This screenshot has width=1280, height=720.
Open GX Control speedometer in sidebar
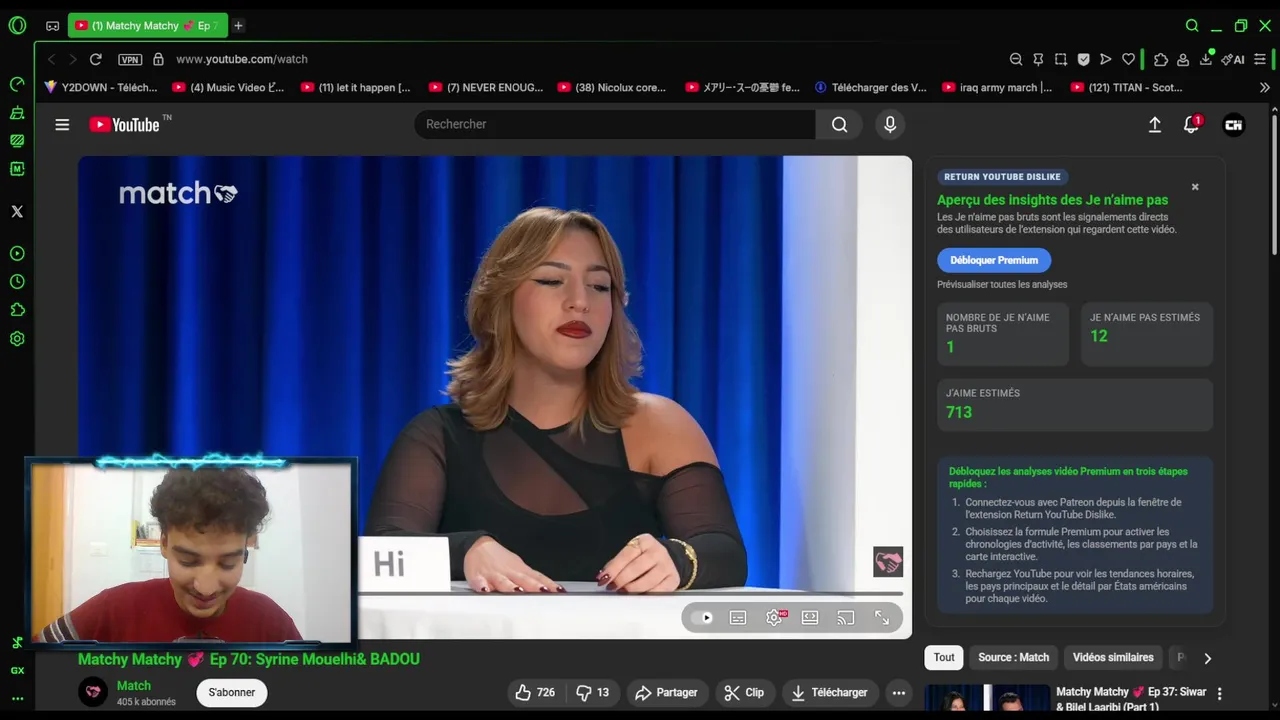[17, 84]
